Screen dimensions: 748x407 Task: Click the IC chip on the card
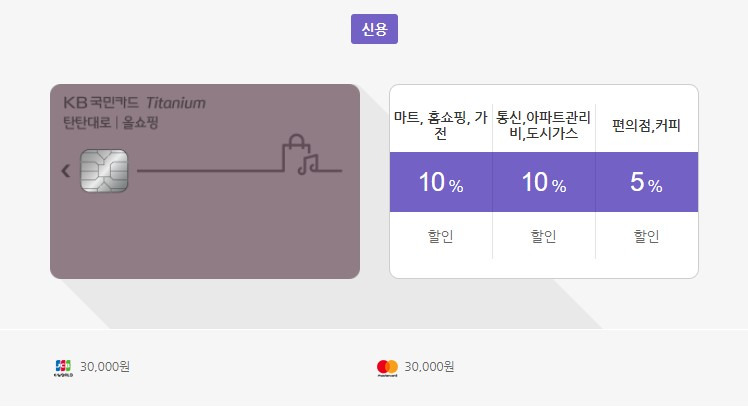click(104, 171)
